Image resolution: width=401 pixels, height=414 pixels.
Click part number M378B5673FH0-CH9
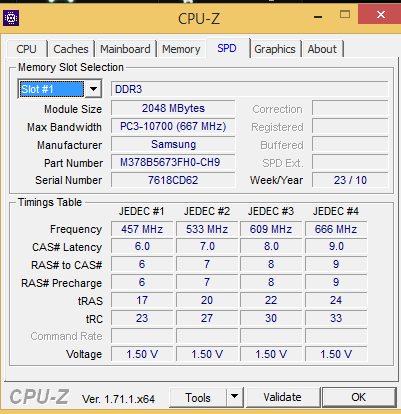(173, 162)
